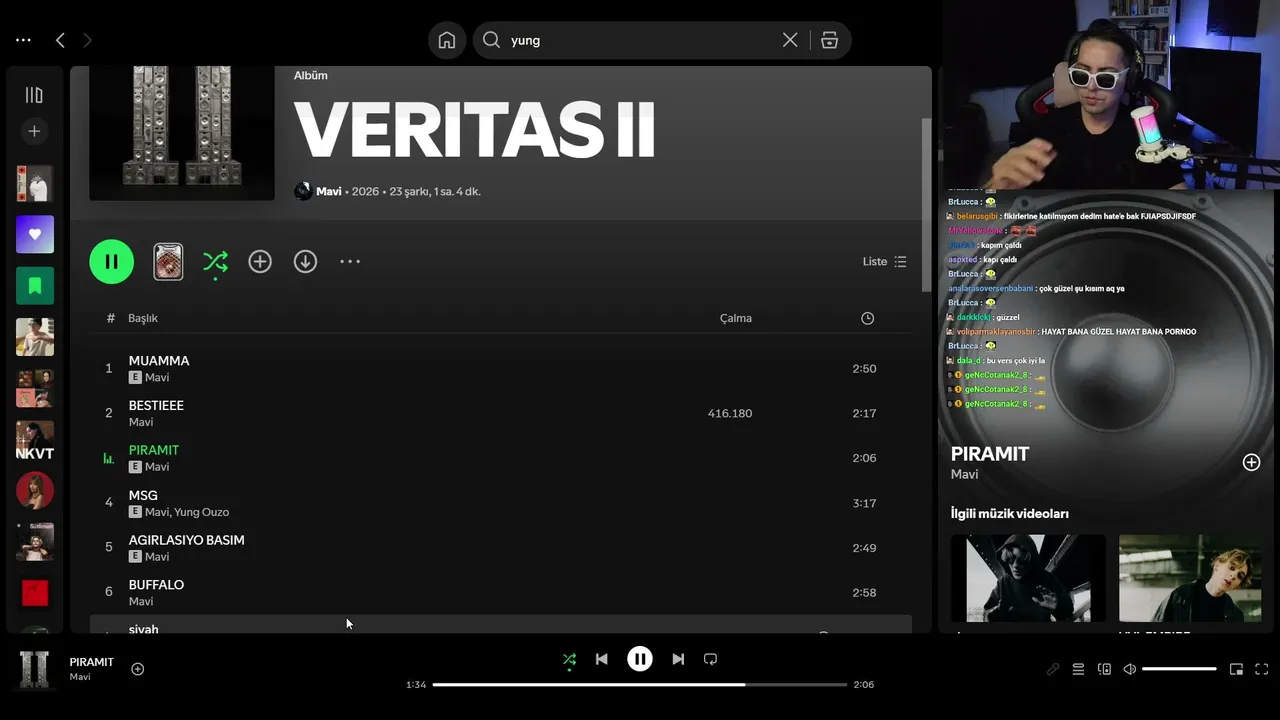Skip to the previous track
Viewport: 1280px width, 720px height.
(x=601, y=659)
